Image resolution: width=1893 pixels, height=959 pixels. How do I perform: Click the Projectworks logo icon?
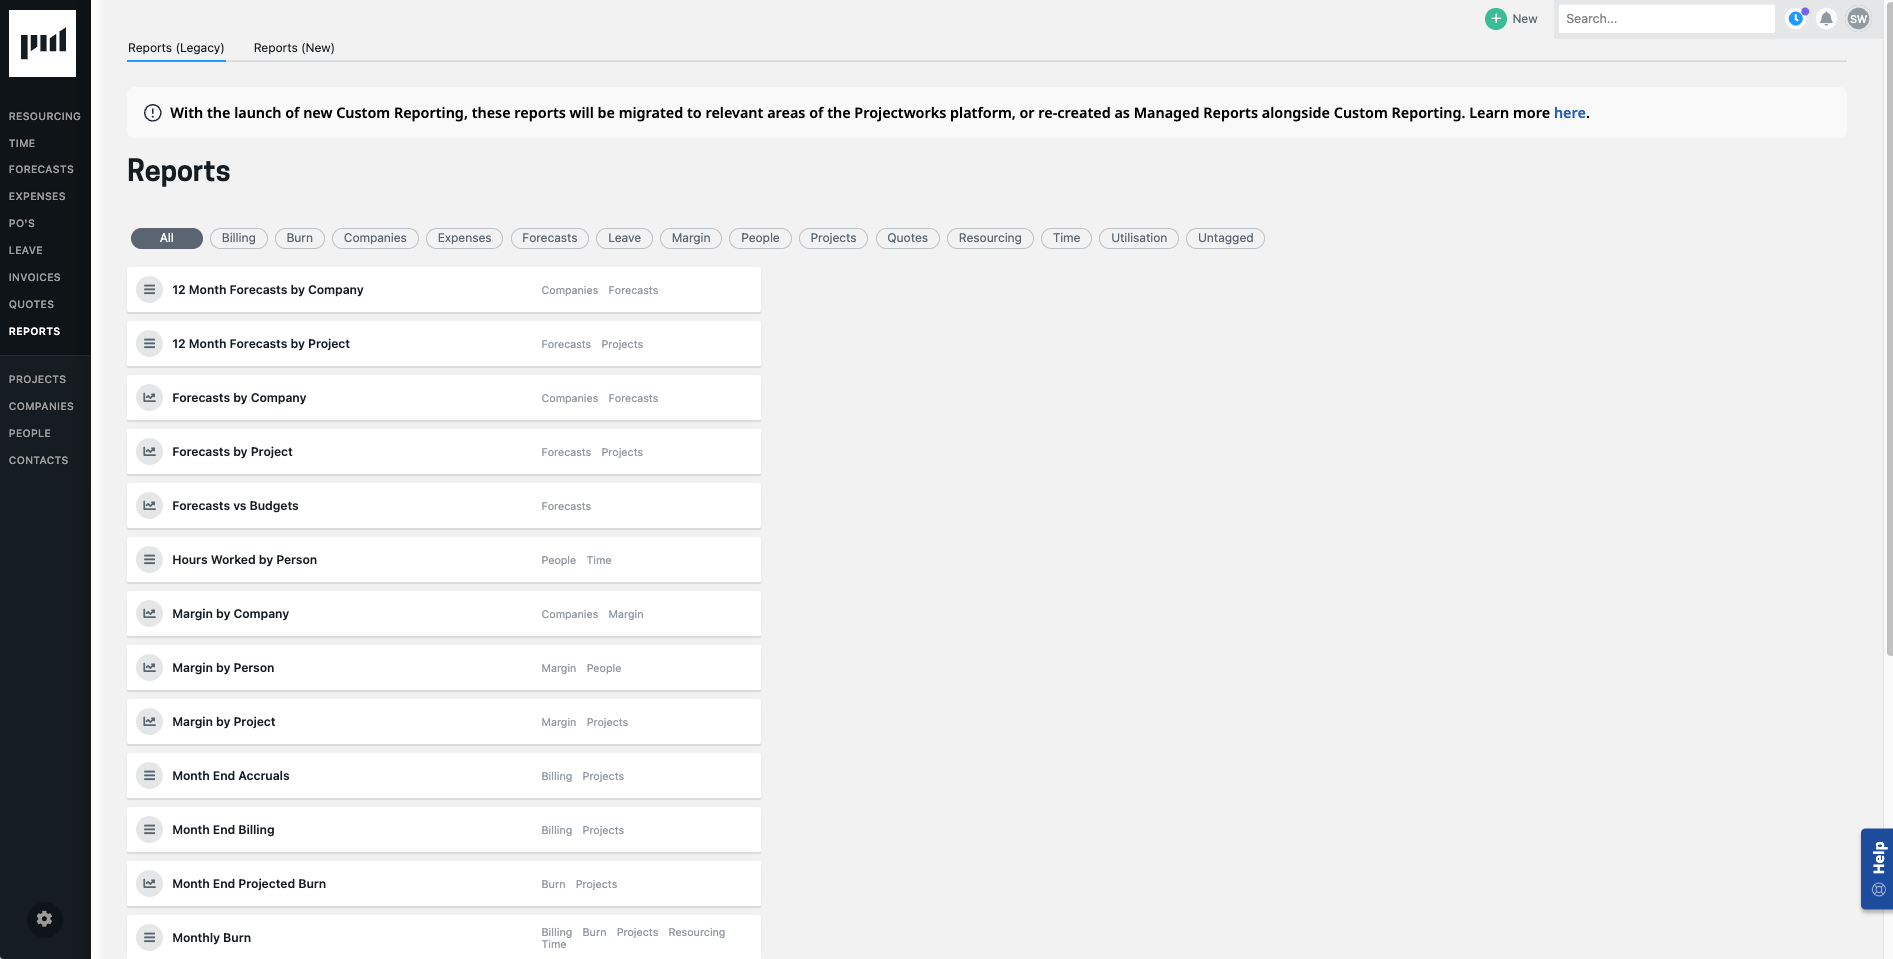(42, 44)
